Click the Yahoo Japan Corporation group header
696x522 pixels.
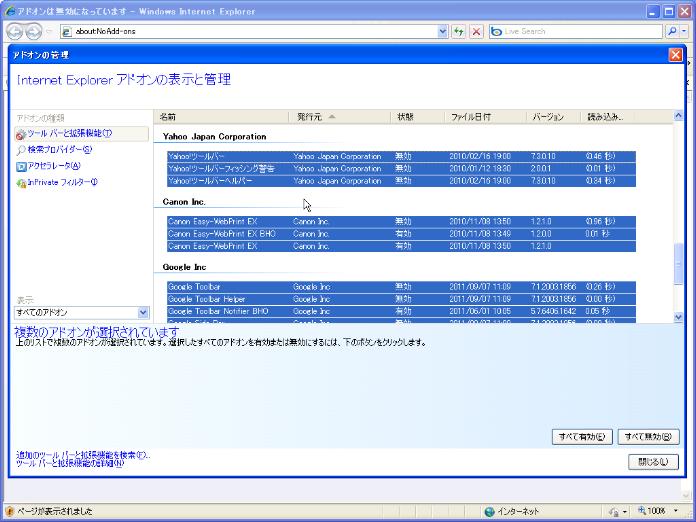(214, 137)
